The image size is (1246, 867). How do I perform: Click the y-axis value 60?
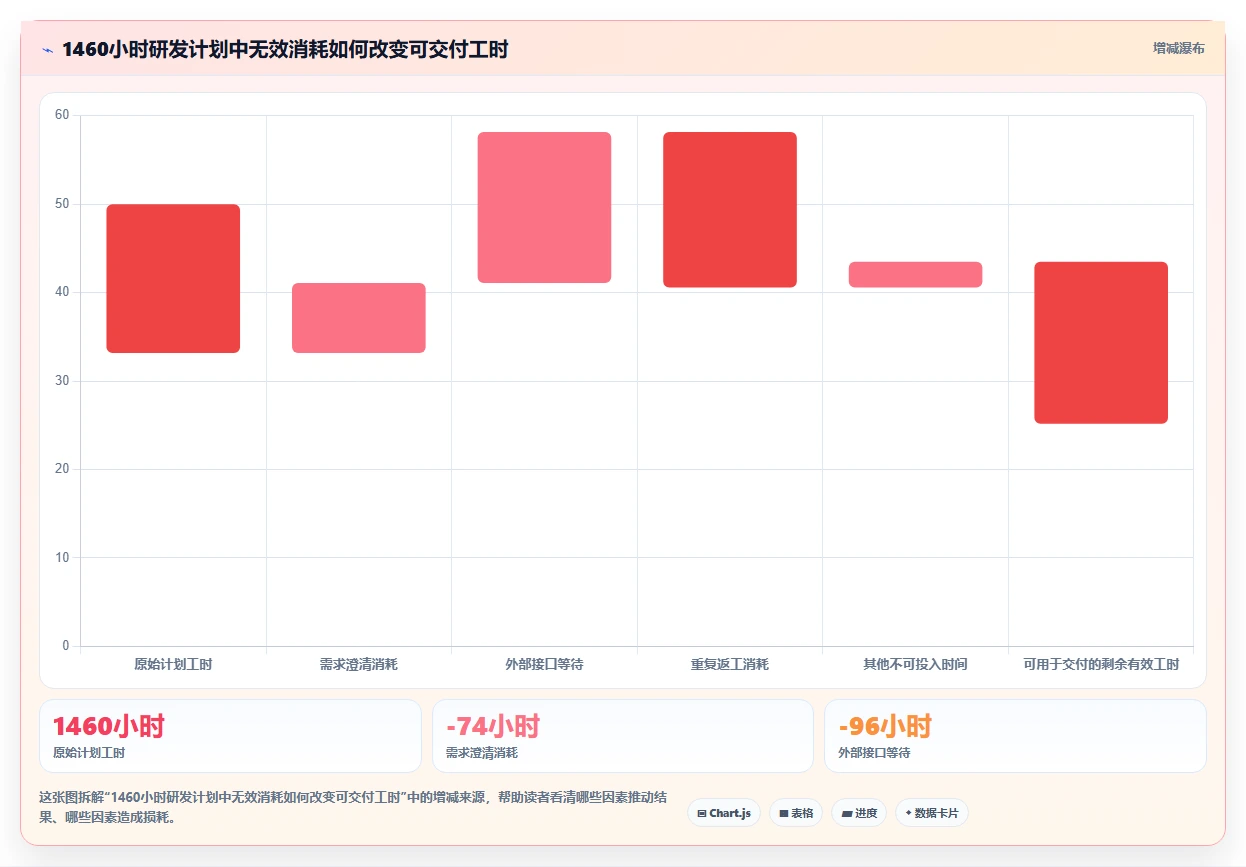click(62, 115)
